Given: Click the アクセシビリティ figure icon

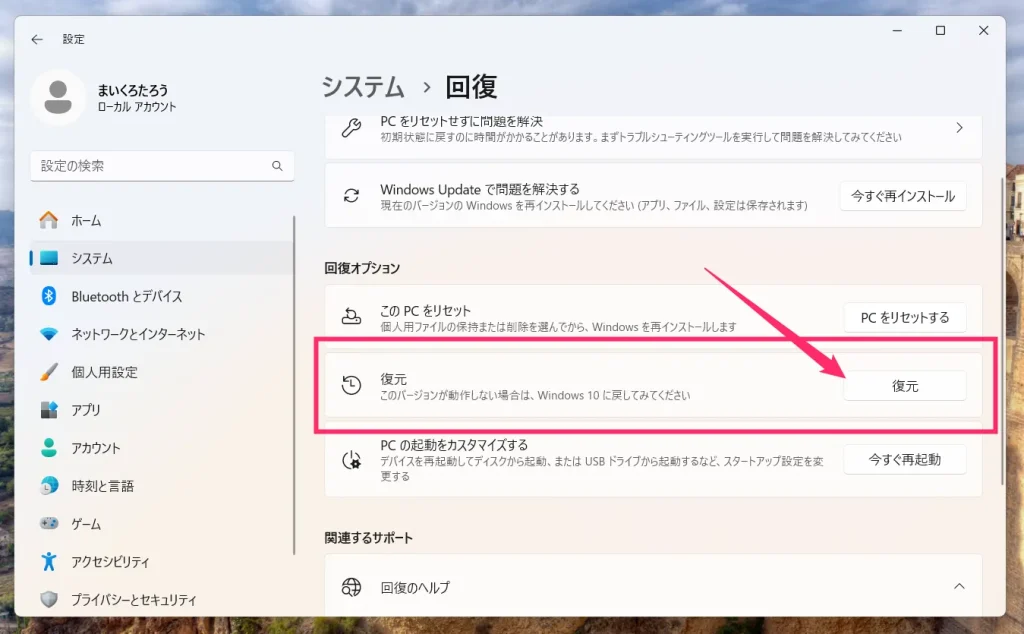Looking at the screenshot, I should click(49, 561).
